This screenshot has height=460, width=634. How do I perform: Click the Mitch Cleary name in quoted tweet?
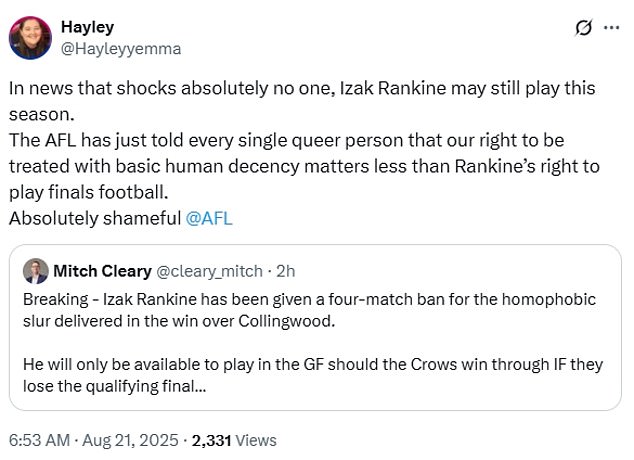(x=103, y=271)
